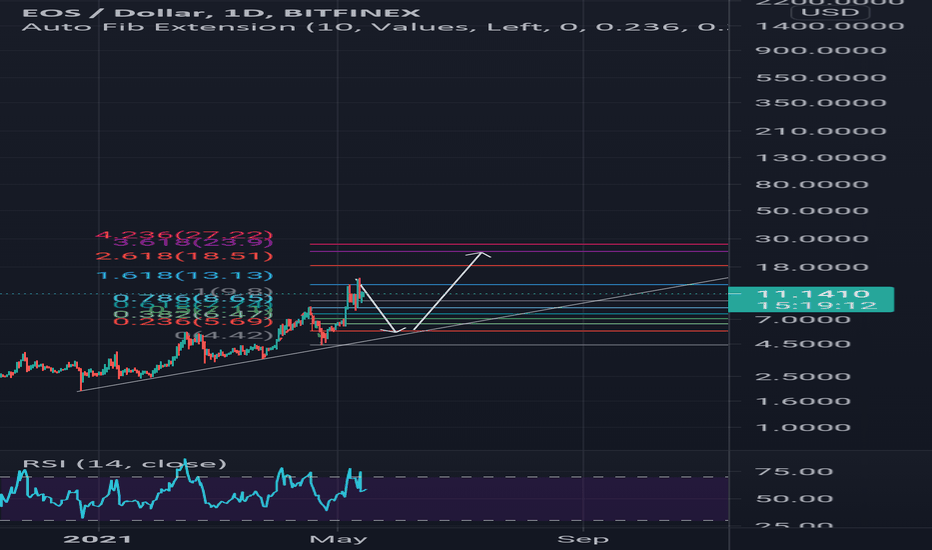Click the 350.0000 price axis label

821,103
